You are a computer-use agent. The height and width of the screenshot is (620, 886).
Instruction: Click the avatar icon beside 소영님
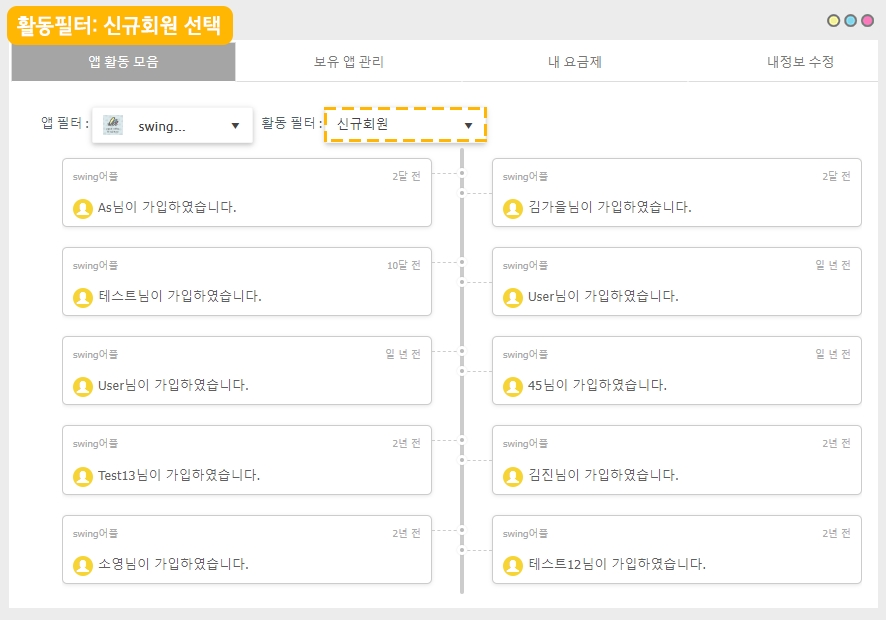(x=83, y=565)
